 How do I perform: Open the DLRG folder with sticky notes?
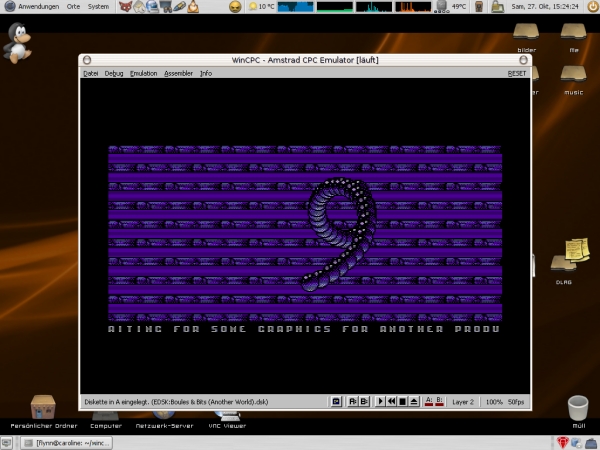pyautogui.click(x=568, y=261)
